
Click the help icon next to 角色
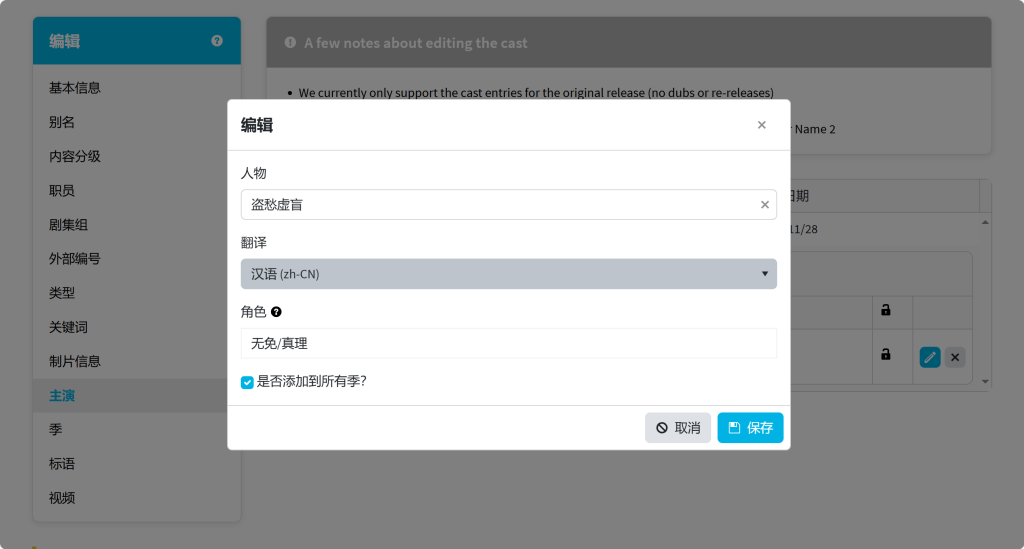pyautogui.click(x=276, y=312)
